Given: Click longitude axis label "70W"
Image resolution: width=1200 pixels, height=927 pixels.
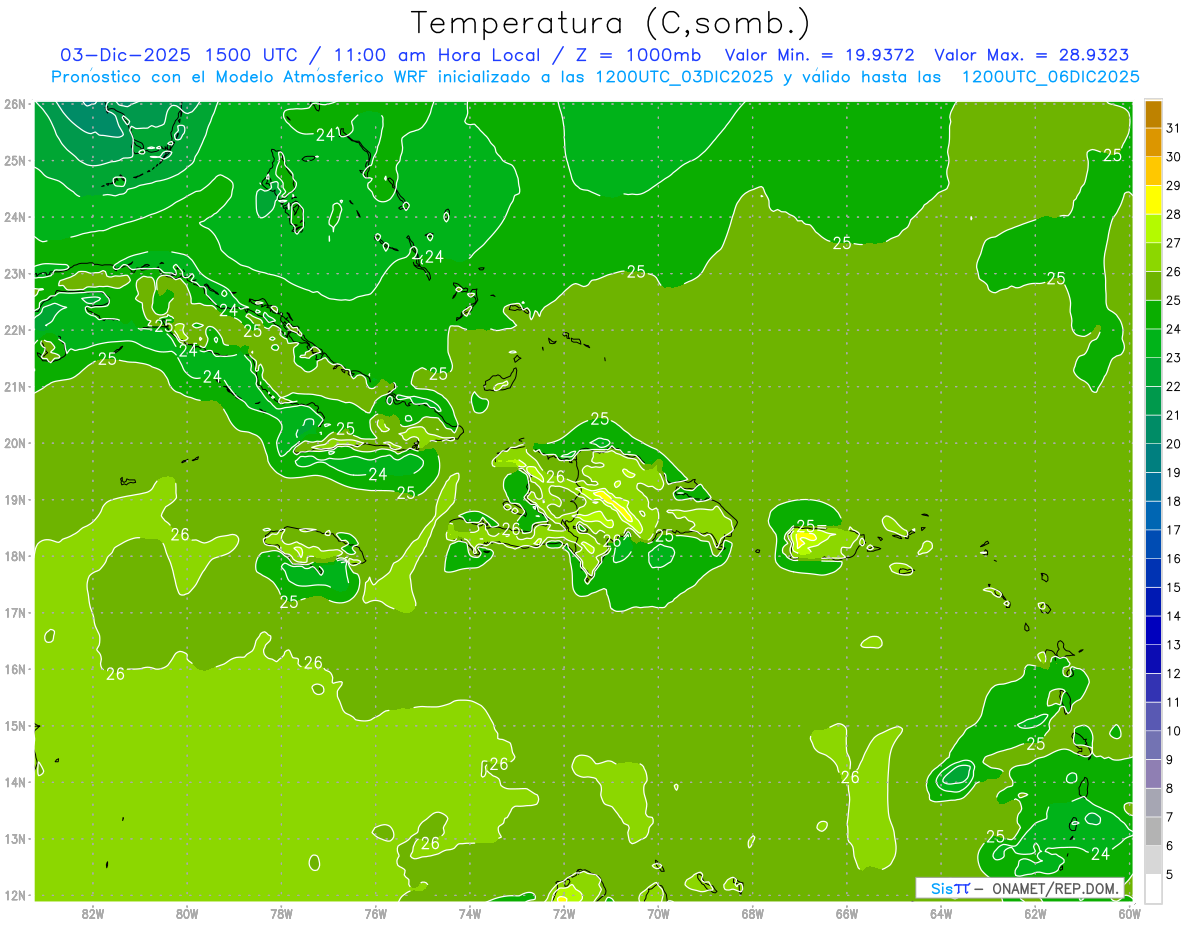Looking at the screenshot, I should 658,913.
